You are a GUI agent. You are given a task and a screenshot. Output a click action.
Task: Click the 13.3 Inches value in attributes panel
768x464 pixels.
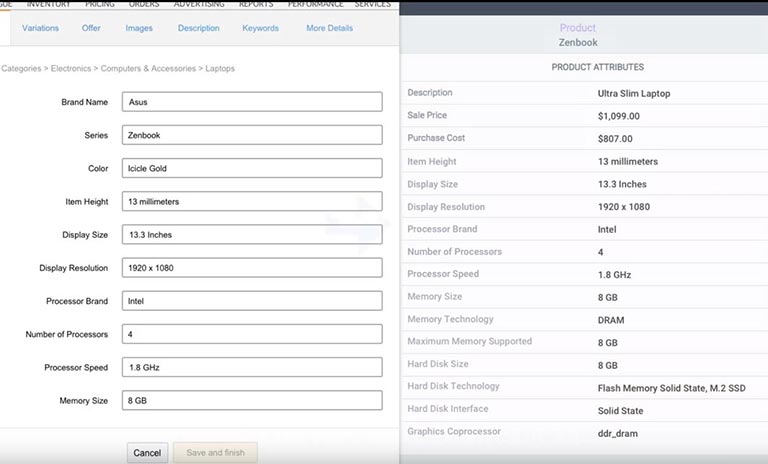(622, 184)
